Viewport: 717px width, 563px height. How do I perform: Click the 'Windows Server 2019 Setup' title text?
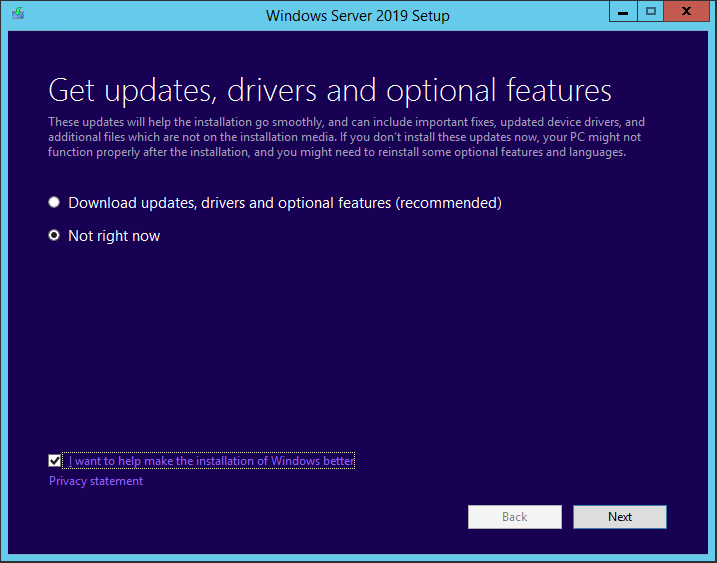[357, 15]
